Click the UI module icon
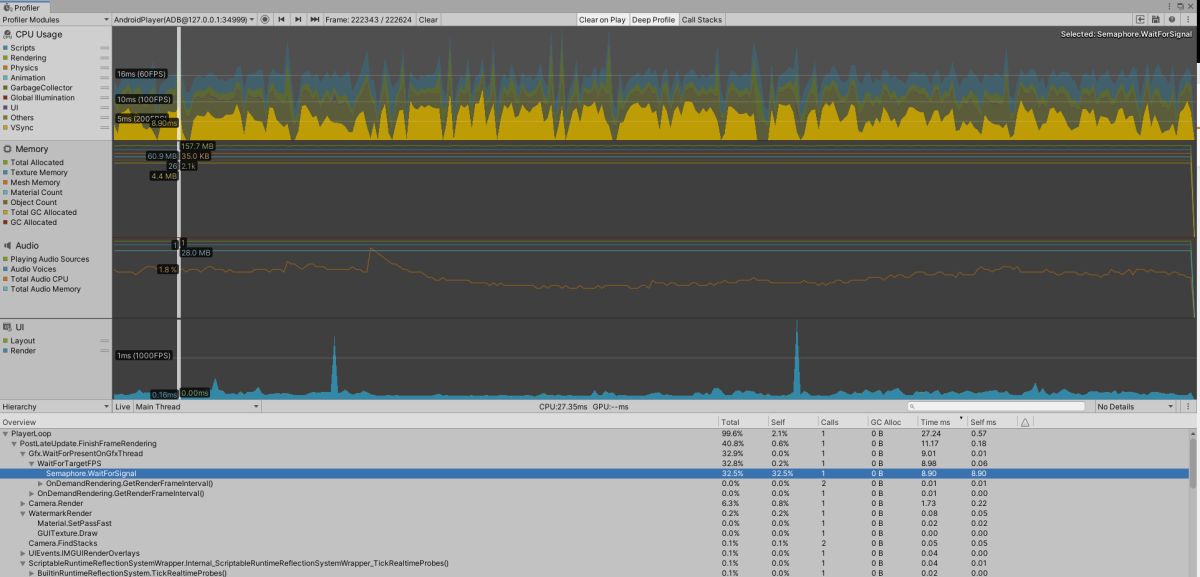 tap(8, 327)
